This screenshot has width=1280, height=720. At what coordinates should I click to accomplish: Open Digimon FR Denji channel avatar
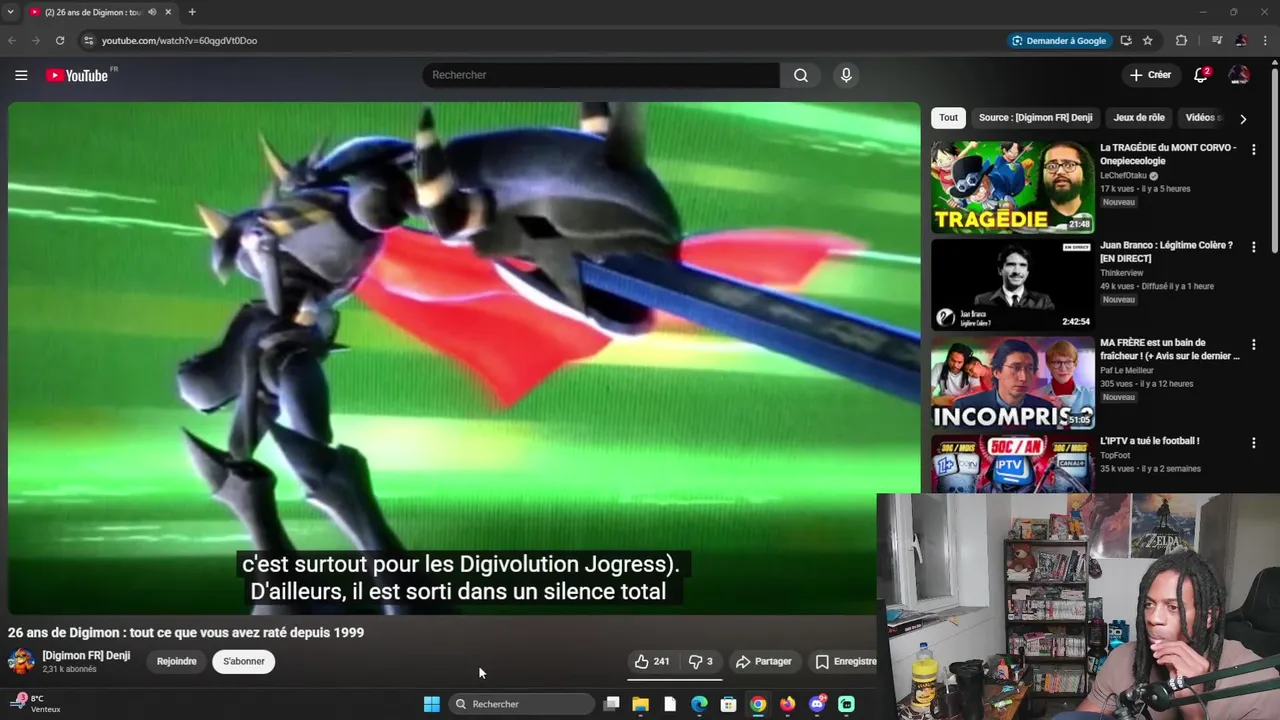(21, 661)
